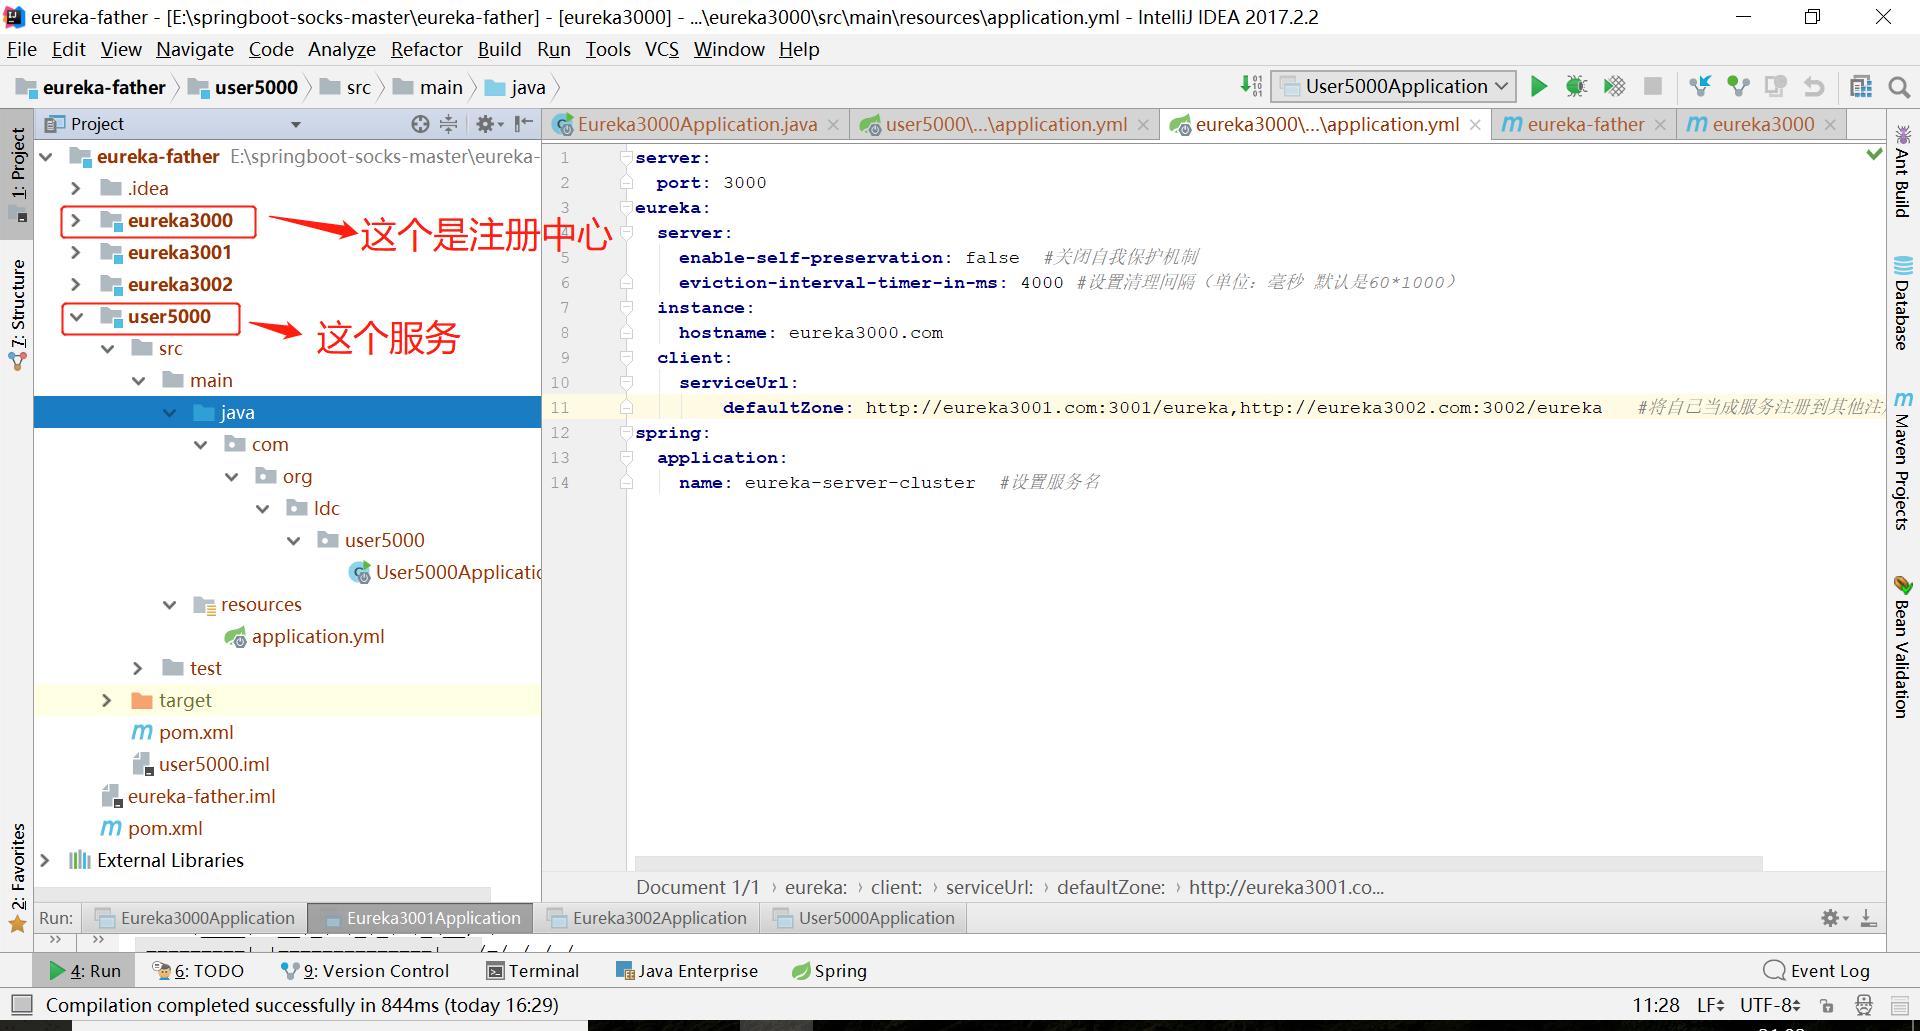The image size is (1920, 1031).
Task: Select Eureka3002Application run tab
Action: (x=648, y=918)
